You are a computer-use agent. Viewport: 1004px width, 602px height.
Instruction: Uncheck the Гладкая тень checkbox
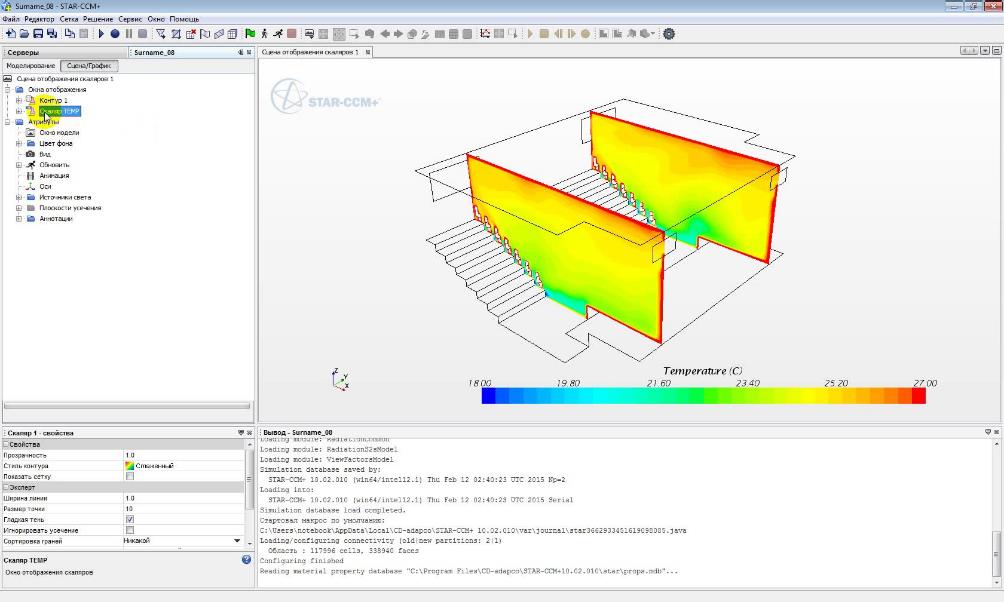tap(130, 520)
